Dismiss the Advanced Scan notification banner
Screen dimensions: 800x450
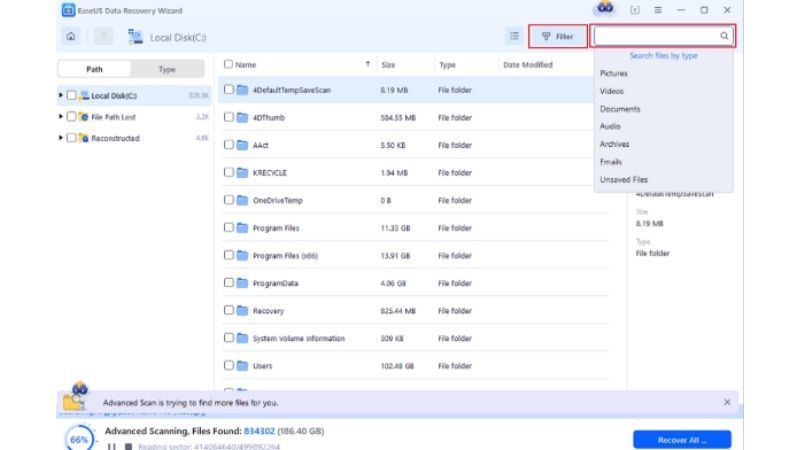(x=727, y=402)
